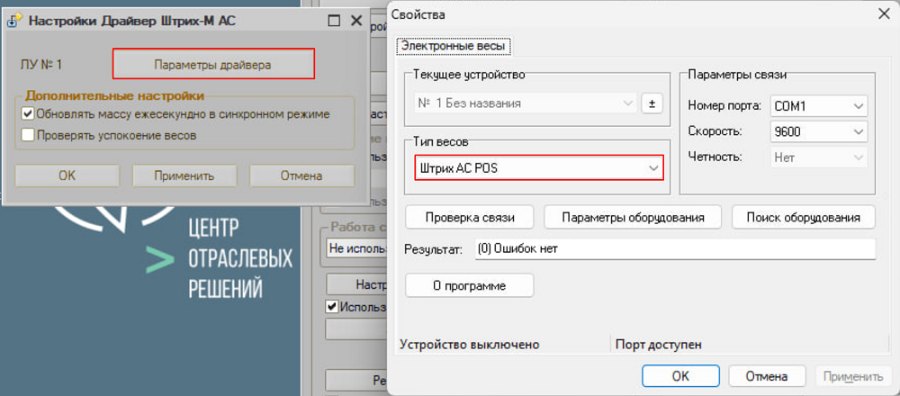Image resolution: width=900 pixels, height=396 pixels.
Task: Open the Не использ dropdown in background window
Action: 356,250
